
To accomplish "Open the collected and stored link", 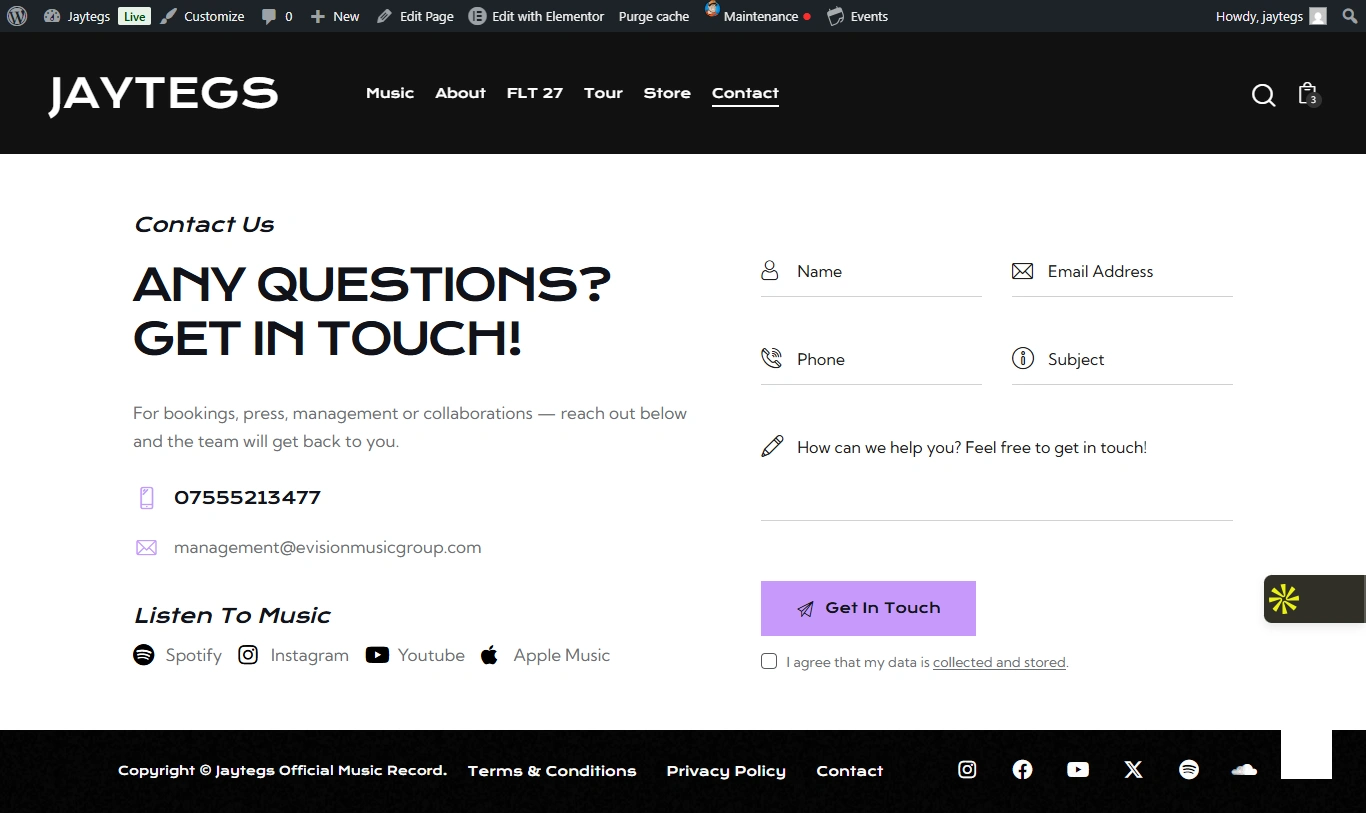I will click(999, 662).
